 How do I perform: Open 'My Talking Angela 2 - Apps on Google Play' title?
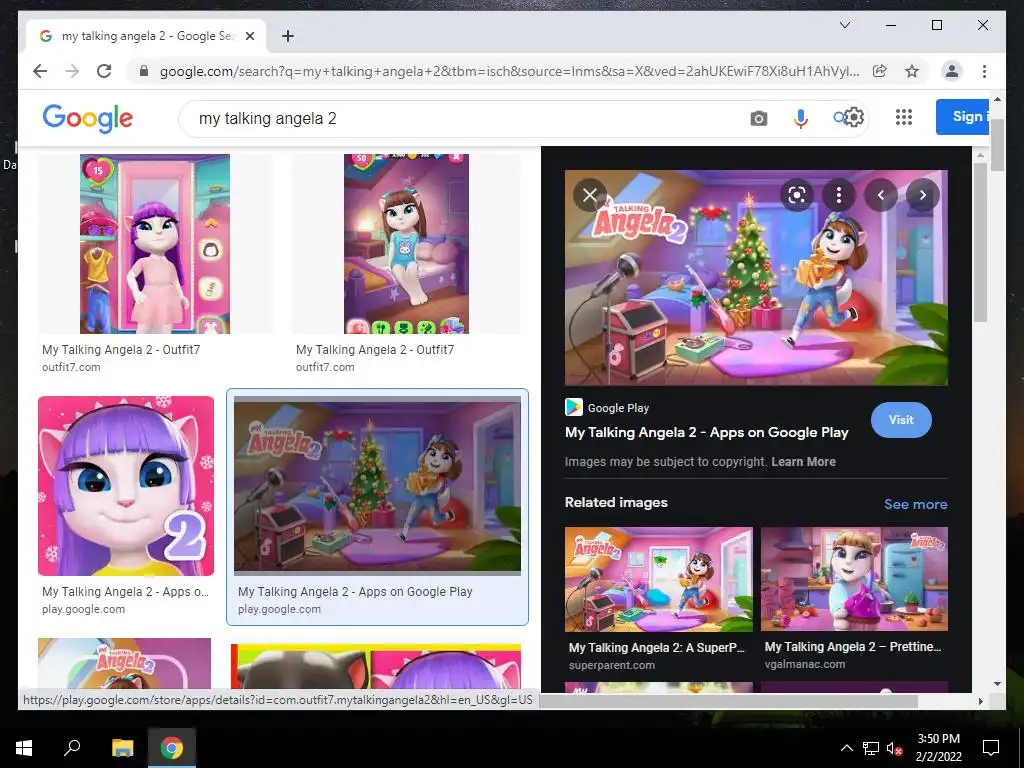click(707, 432)
